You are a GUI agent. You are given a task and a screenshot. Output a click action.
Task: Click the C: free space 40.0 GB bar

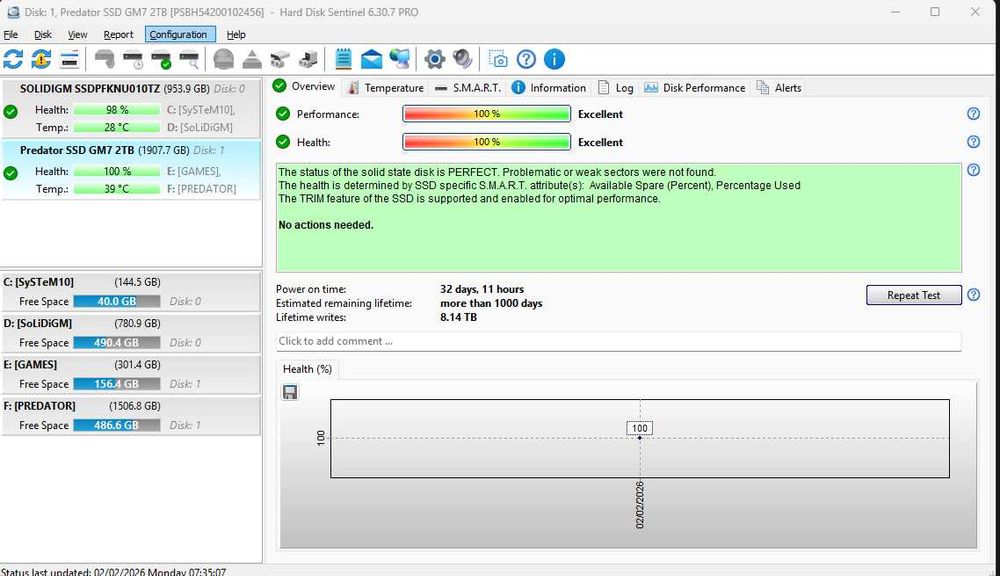[117, 301]
